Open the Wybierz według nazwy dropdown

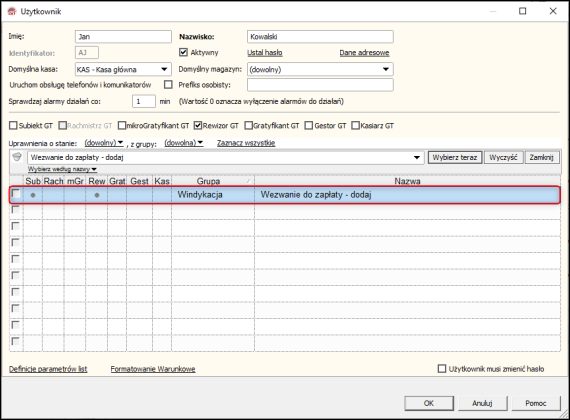pyautogui.click(x=63, y=169)
